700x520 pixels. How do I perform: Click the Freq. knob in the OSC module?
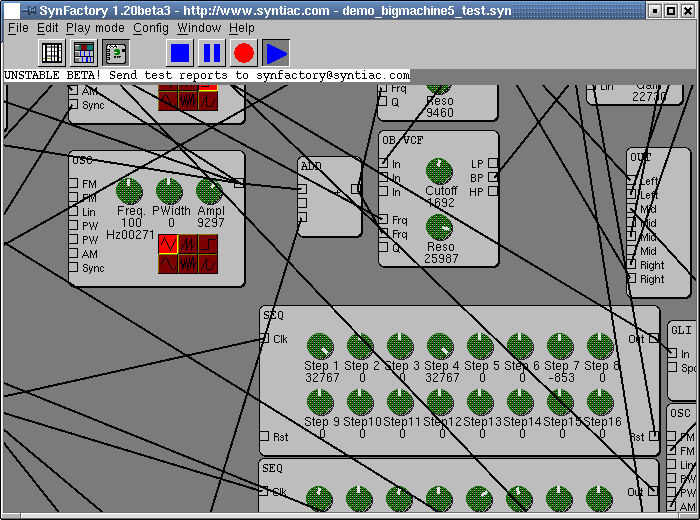(x=129, y=191)
